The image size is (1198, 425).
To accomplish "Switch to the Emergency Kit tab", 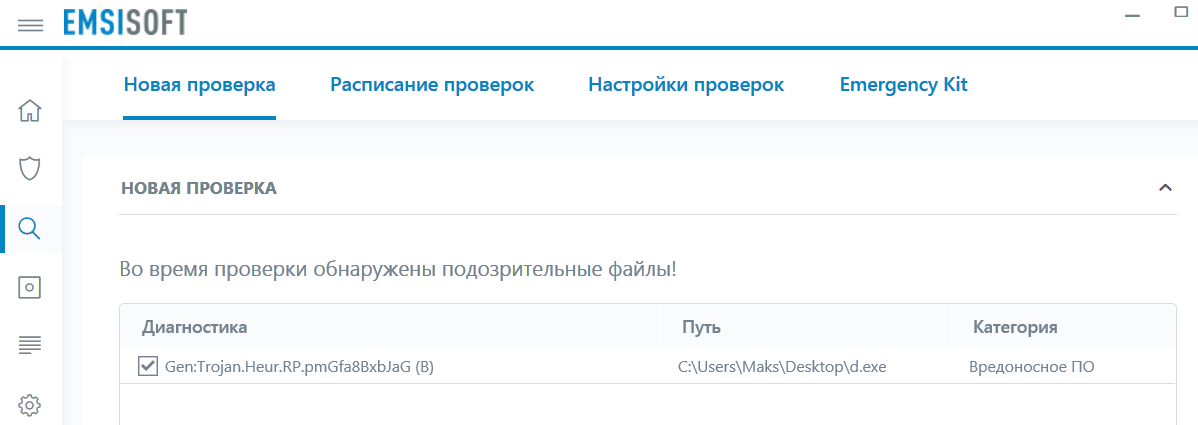I will tap(904, 85).
